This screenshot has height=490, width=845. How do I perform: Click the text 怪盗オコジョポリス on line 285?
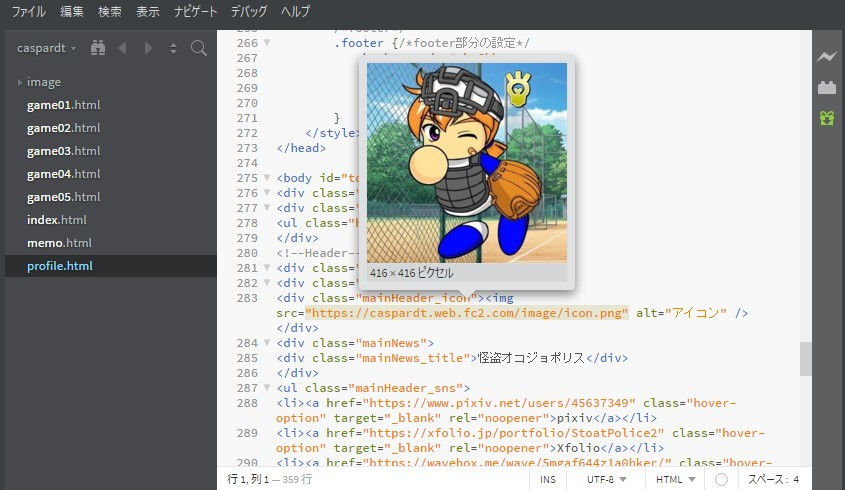pyautogui.click(x=531, y=358)
